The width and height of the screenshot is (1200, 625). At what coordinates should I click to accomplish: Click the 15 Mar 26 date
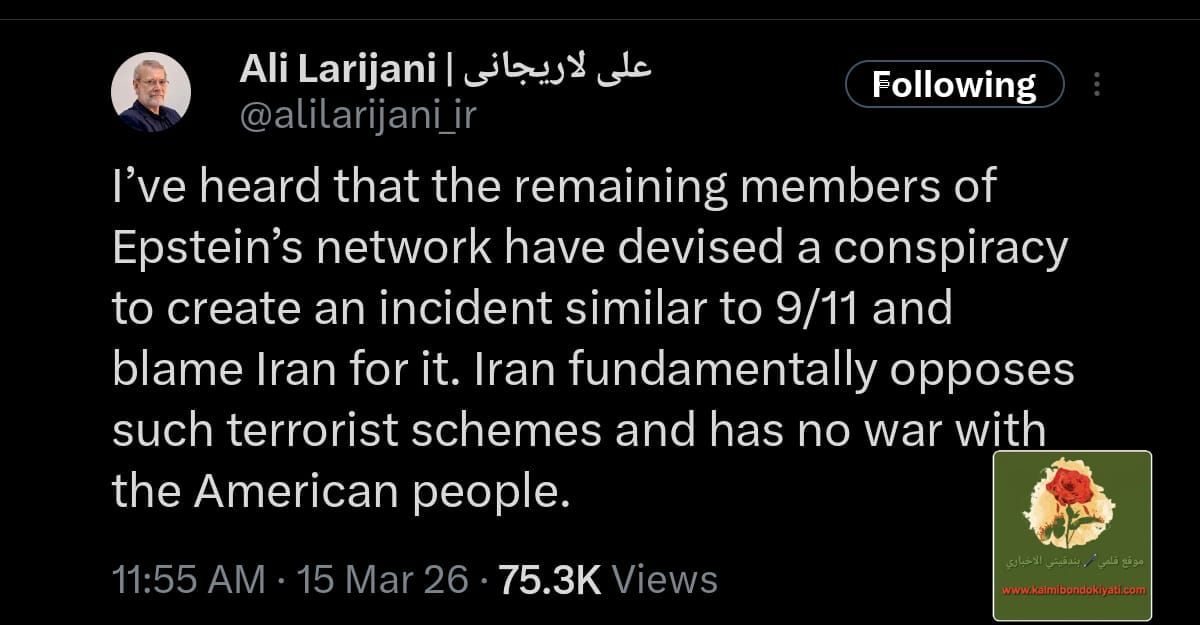click(x=382, y=580)
